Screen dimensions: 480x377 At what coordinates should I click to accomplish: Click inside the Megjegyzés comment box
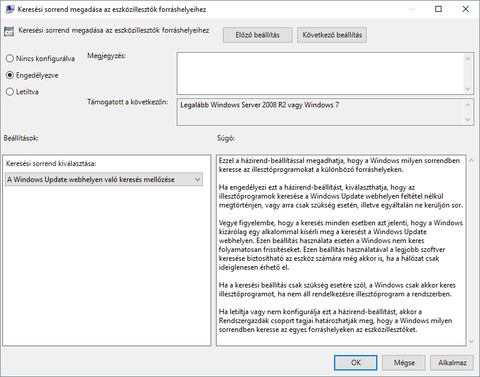pos(320,73)
